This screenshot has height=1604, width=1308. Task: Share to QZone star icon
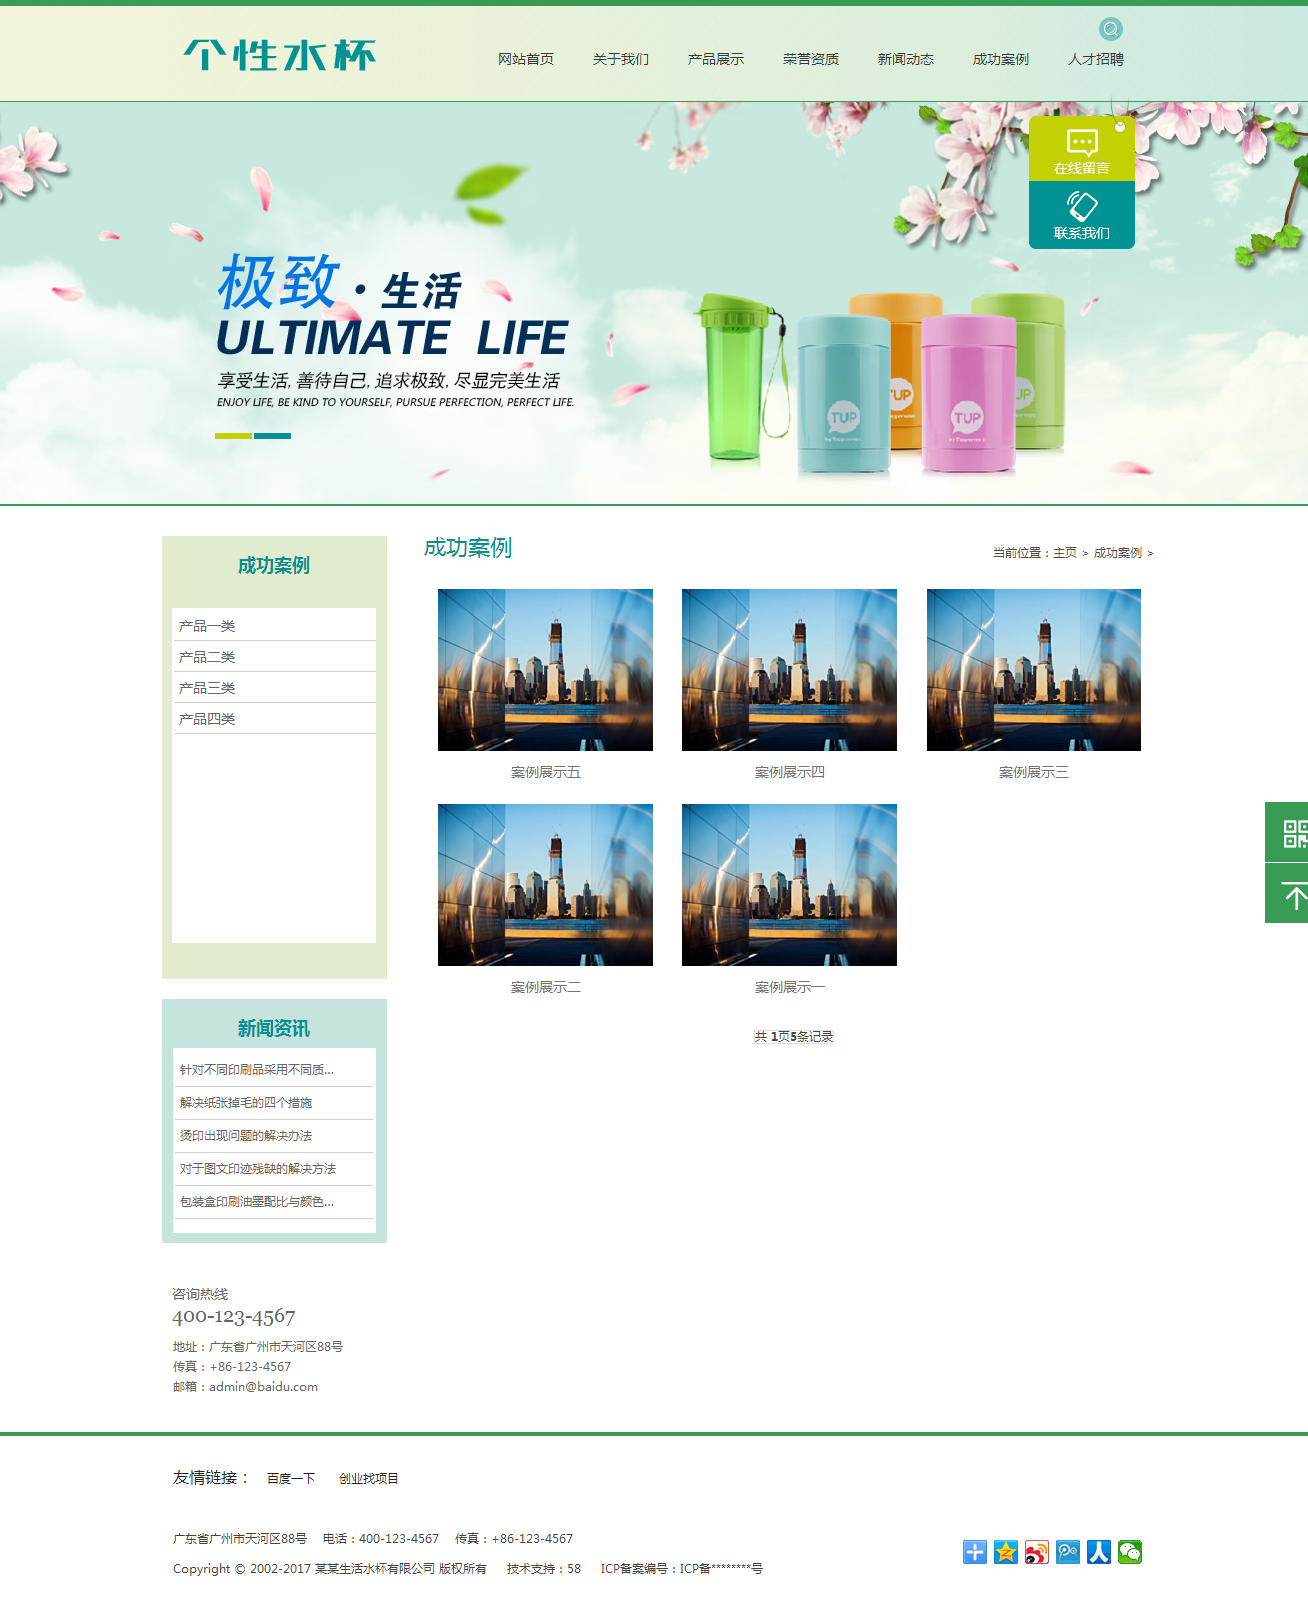coord(1006,1552)
